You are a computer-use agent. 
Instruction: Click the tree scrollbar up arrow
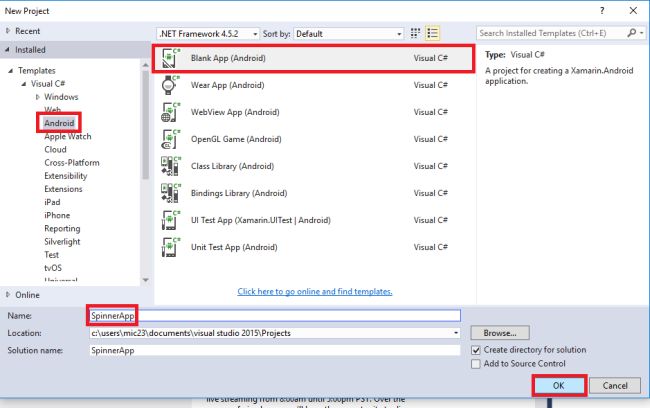146,65
